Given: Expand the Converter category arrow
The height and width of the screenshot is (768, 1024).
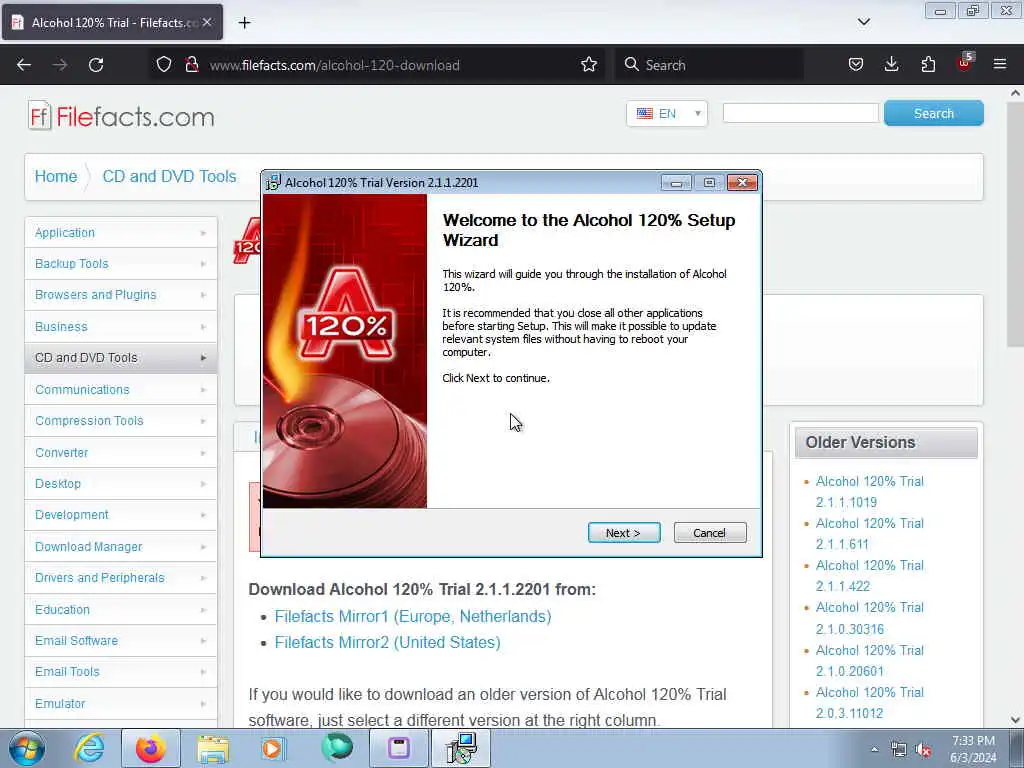Looking at the screenshot, I should click(x=203, y=453).
